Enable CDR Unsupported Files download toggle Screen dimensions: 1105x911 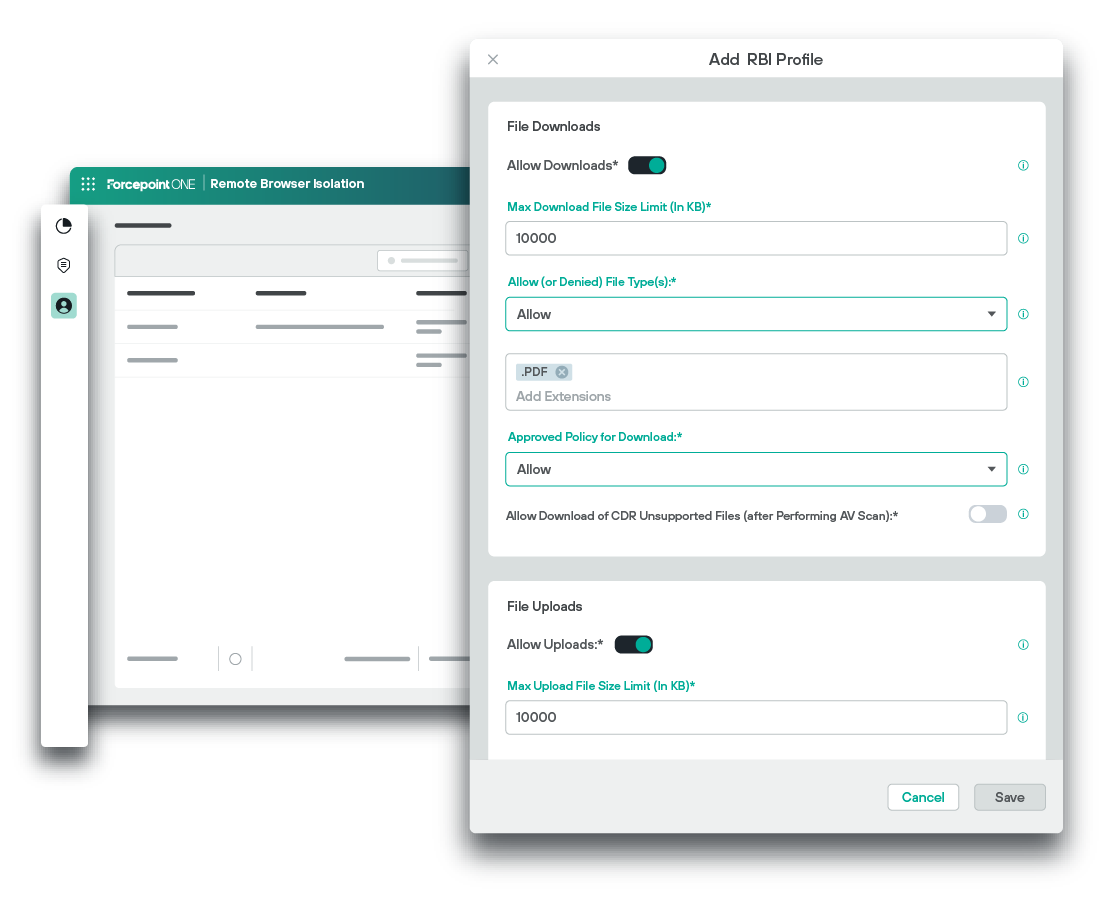987,514
